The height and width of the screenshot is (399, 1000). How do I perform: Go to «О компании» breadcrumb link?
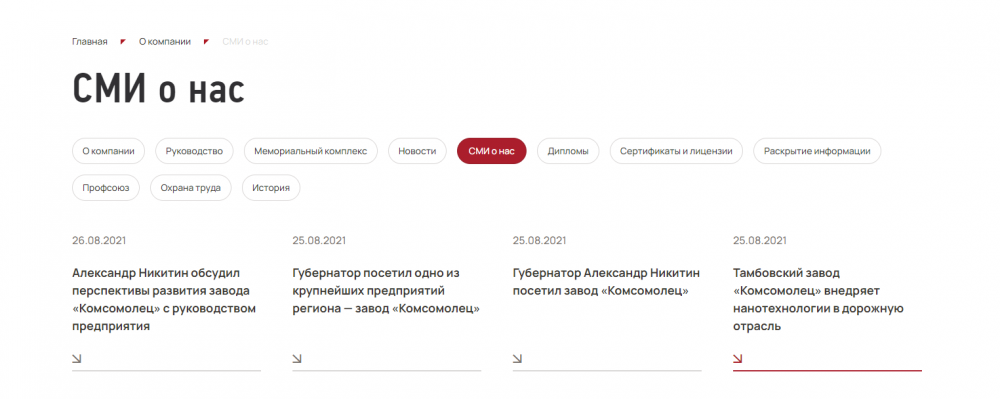click(x=165, y=42)
